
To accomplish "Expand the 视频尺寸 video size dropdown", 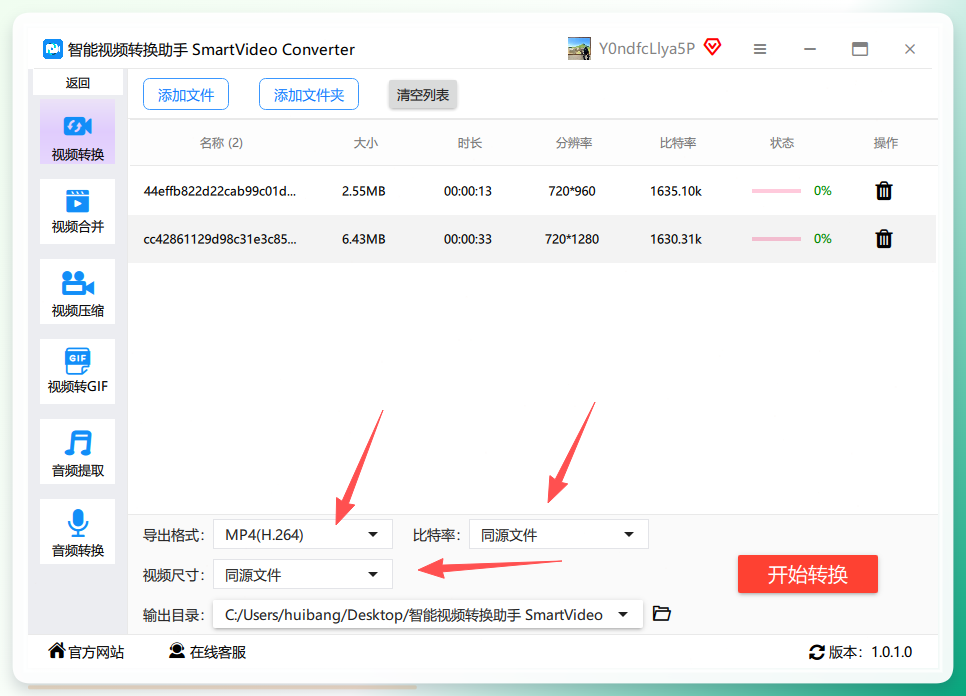I will [x=302, y=574].
